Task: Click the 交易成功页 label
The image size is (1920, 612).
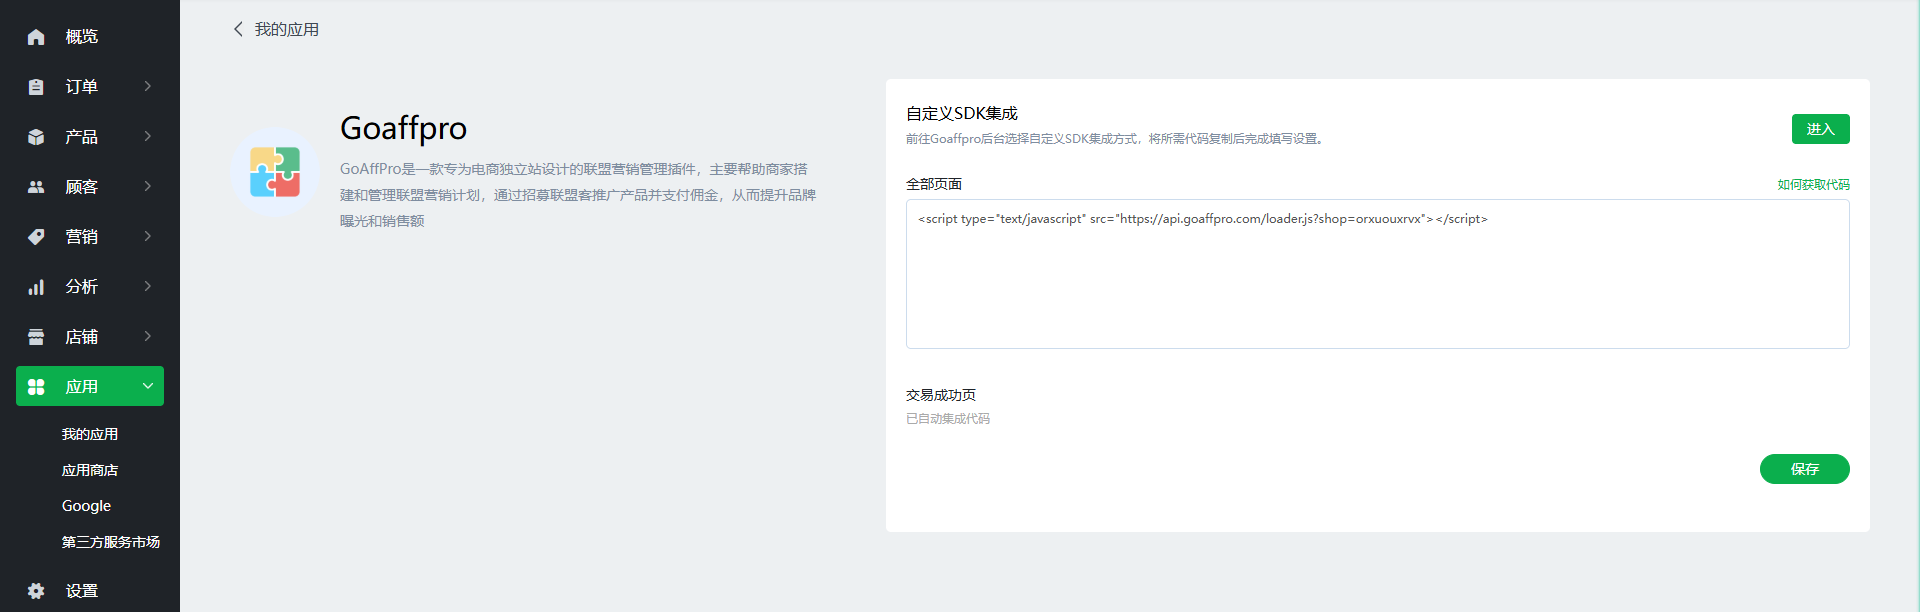Action: [x=941, y=395]
